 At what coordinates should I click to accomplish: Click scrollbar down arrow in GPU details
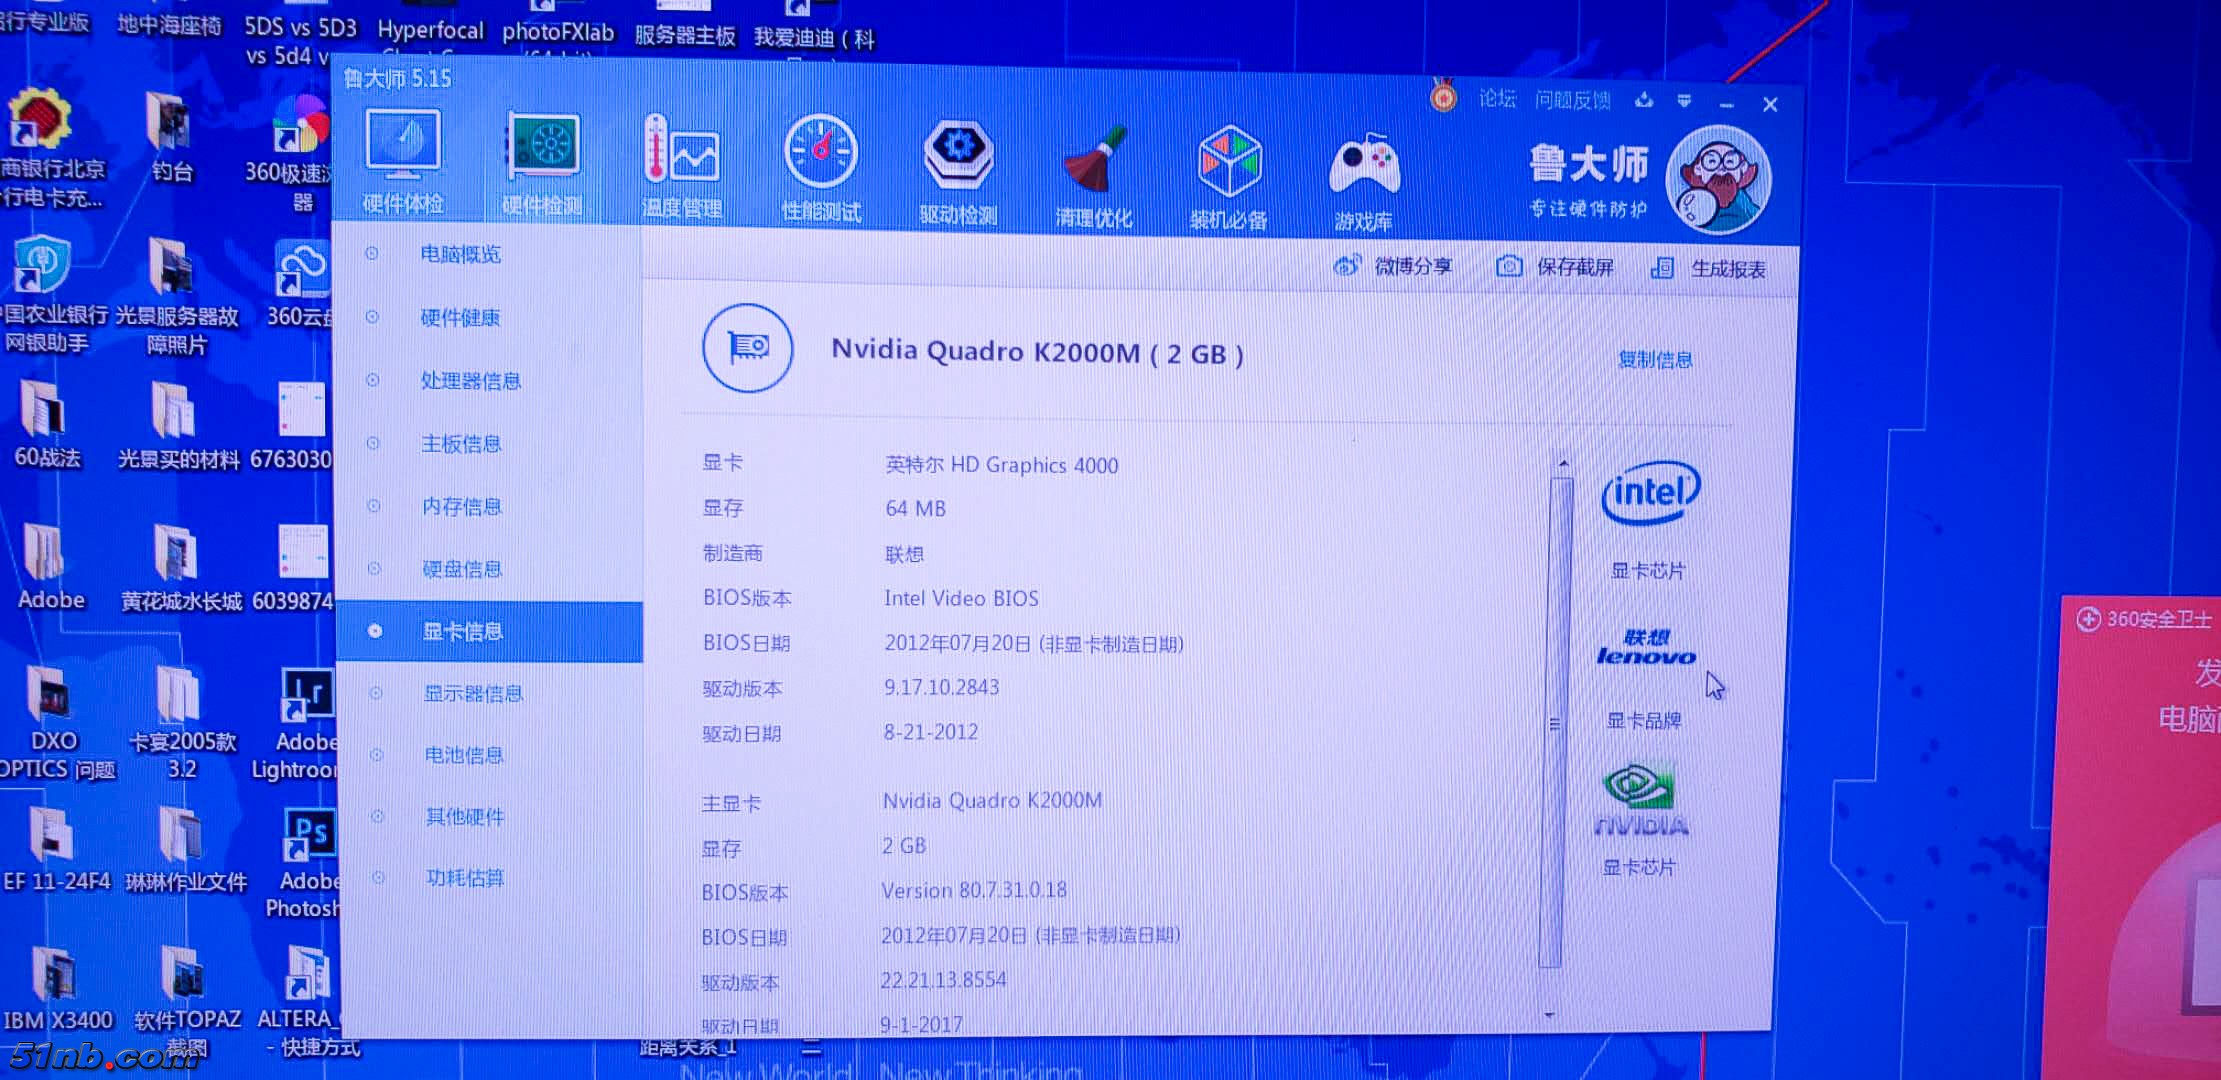click(x=1549, y=1015)
